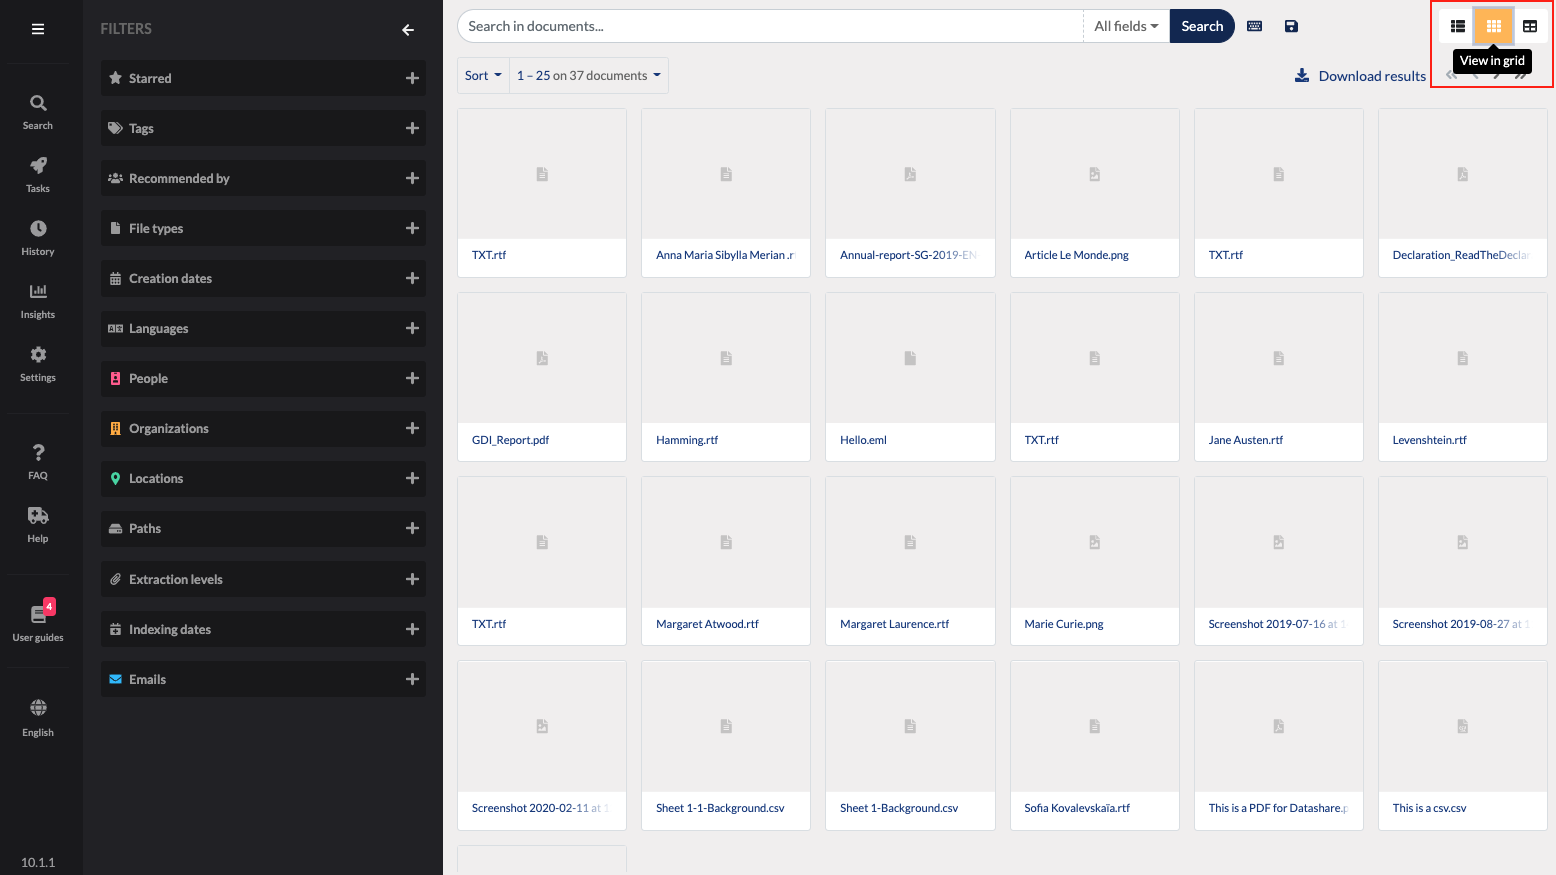Save the current search with the floppy disk icon
Viewport: 1556px width, 875px height.
click(1291, 26)
